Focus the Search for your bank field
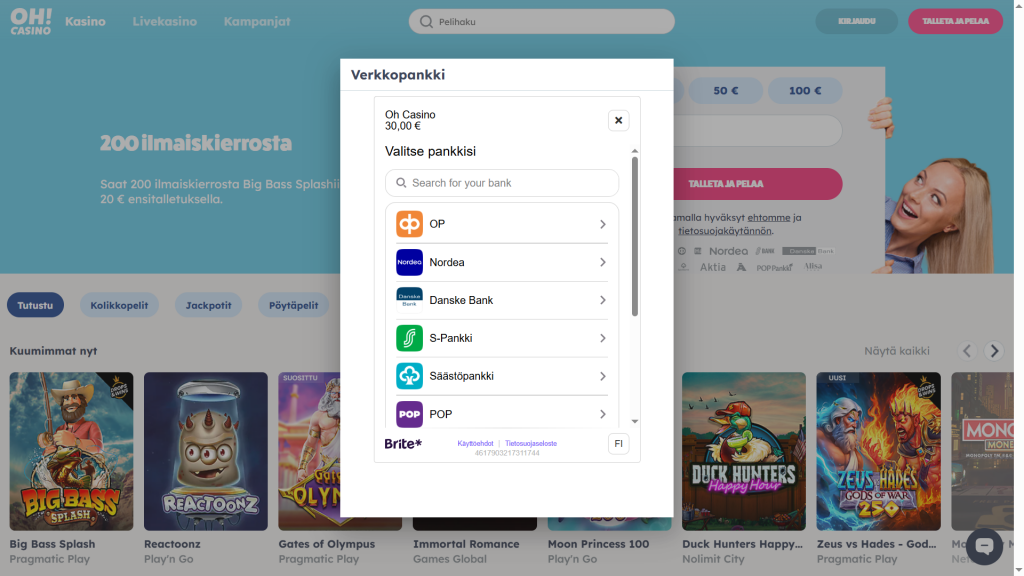1024x576 pixels. [502, 183]
